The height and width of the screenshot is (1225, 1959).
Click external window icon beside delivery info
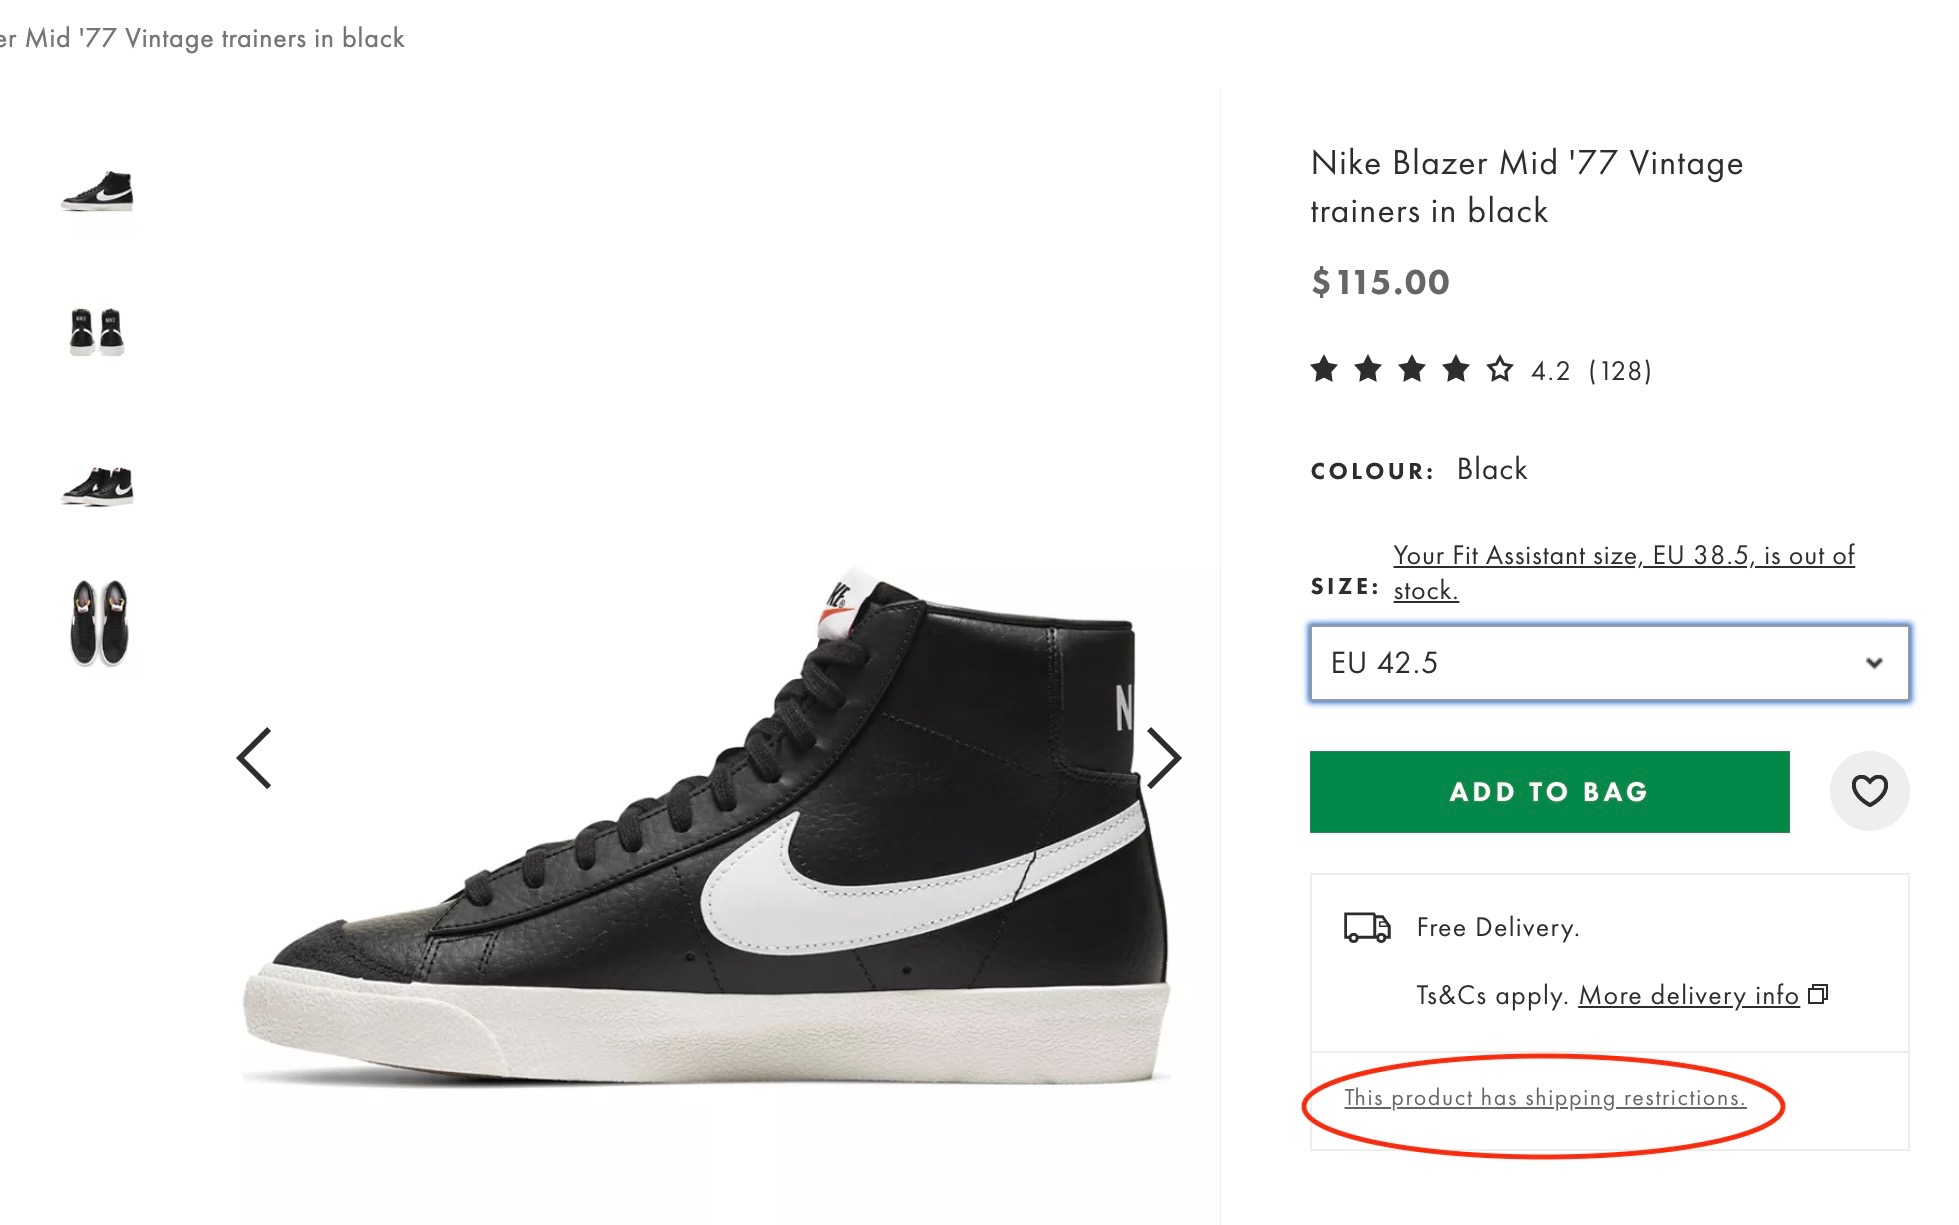[x=1818, y=994]
